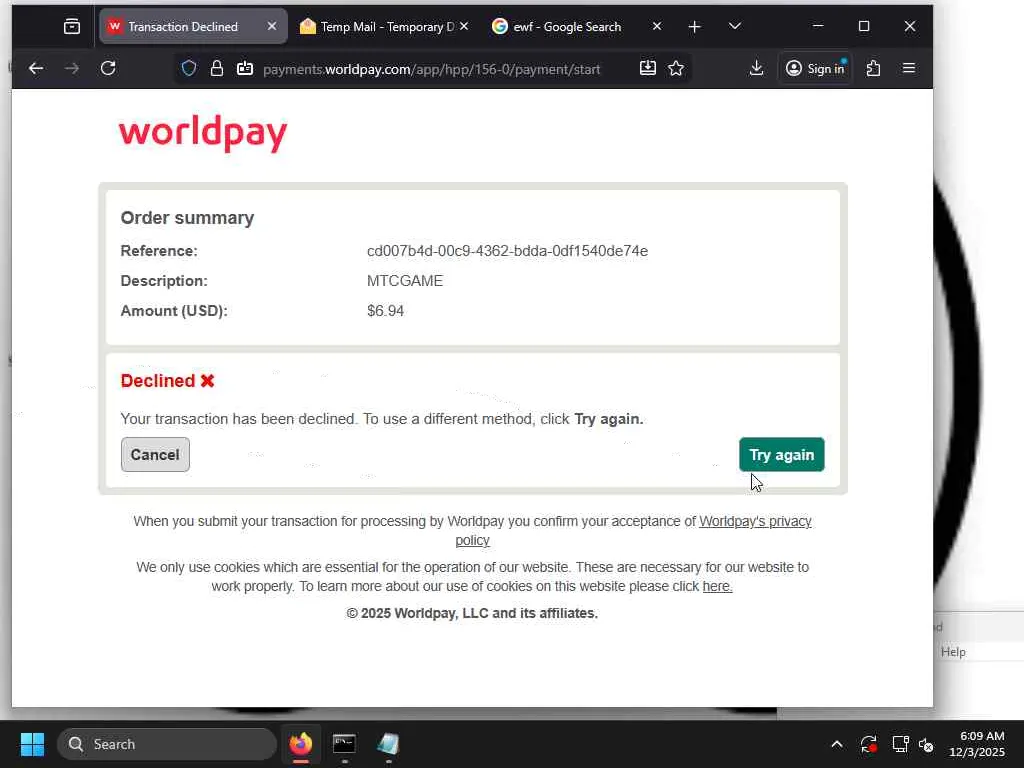Open the cookies 'here' link
This screenshot has height=768, width=1024.
[717, 586]
